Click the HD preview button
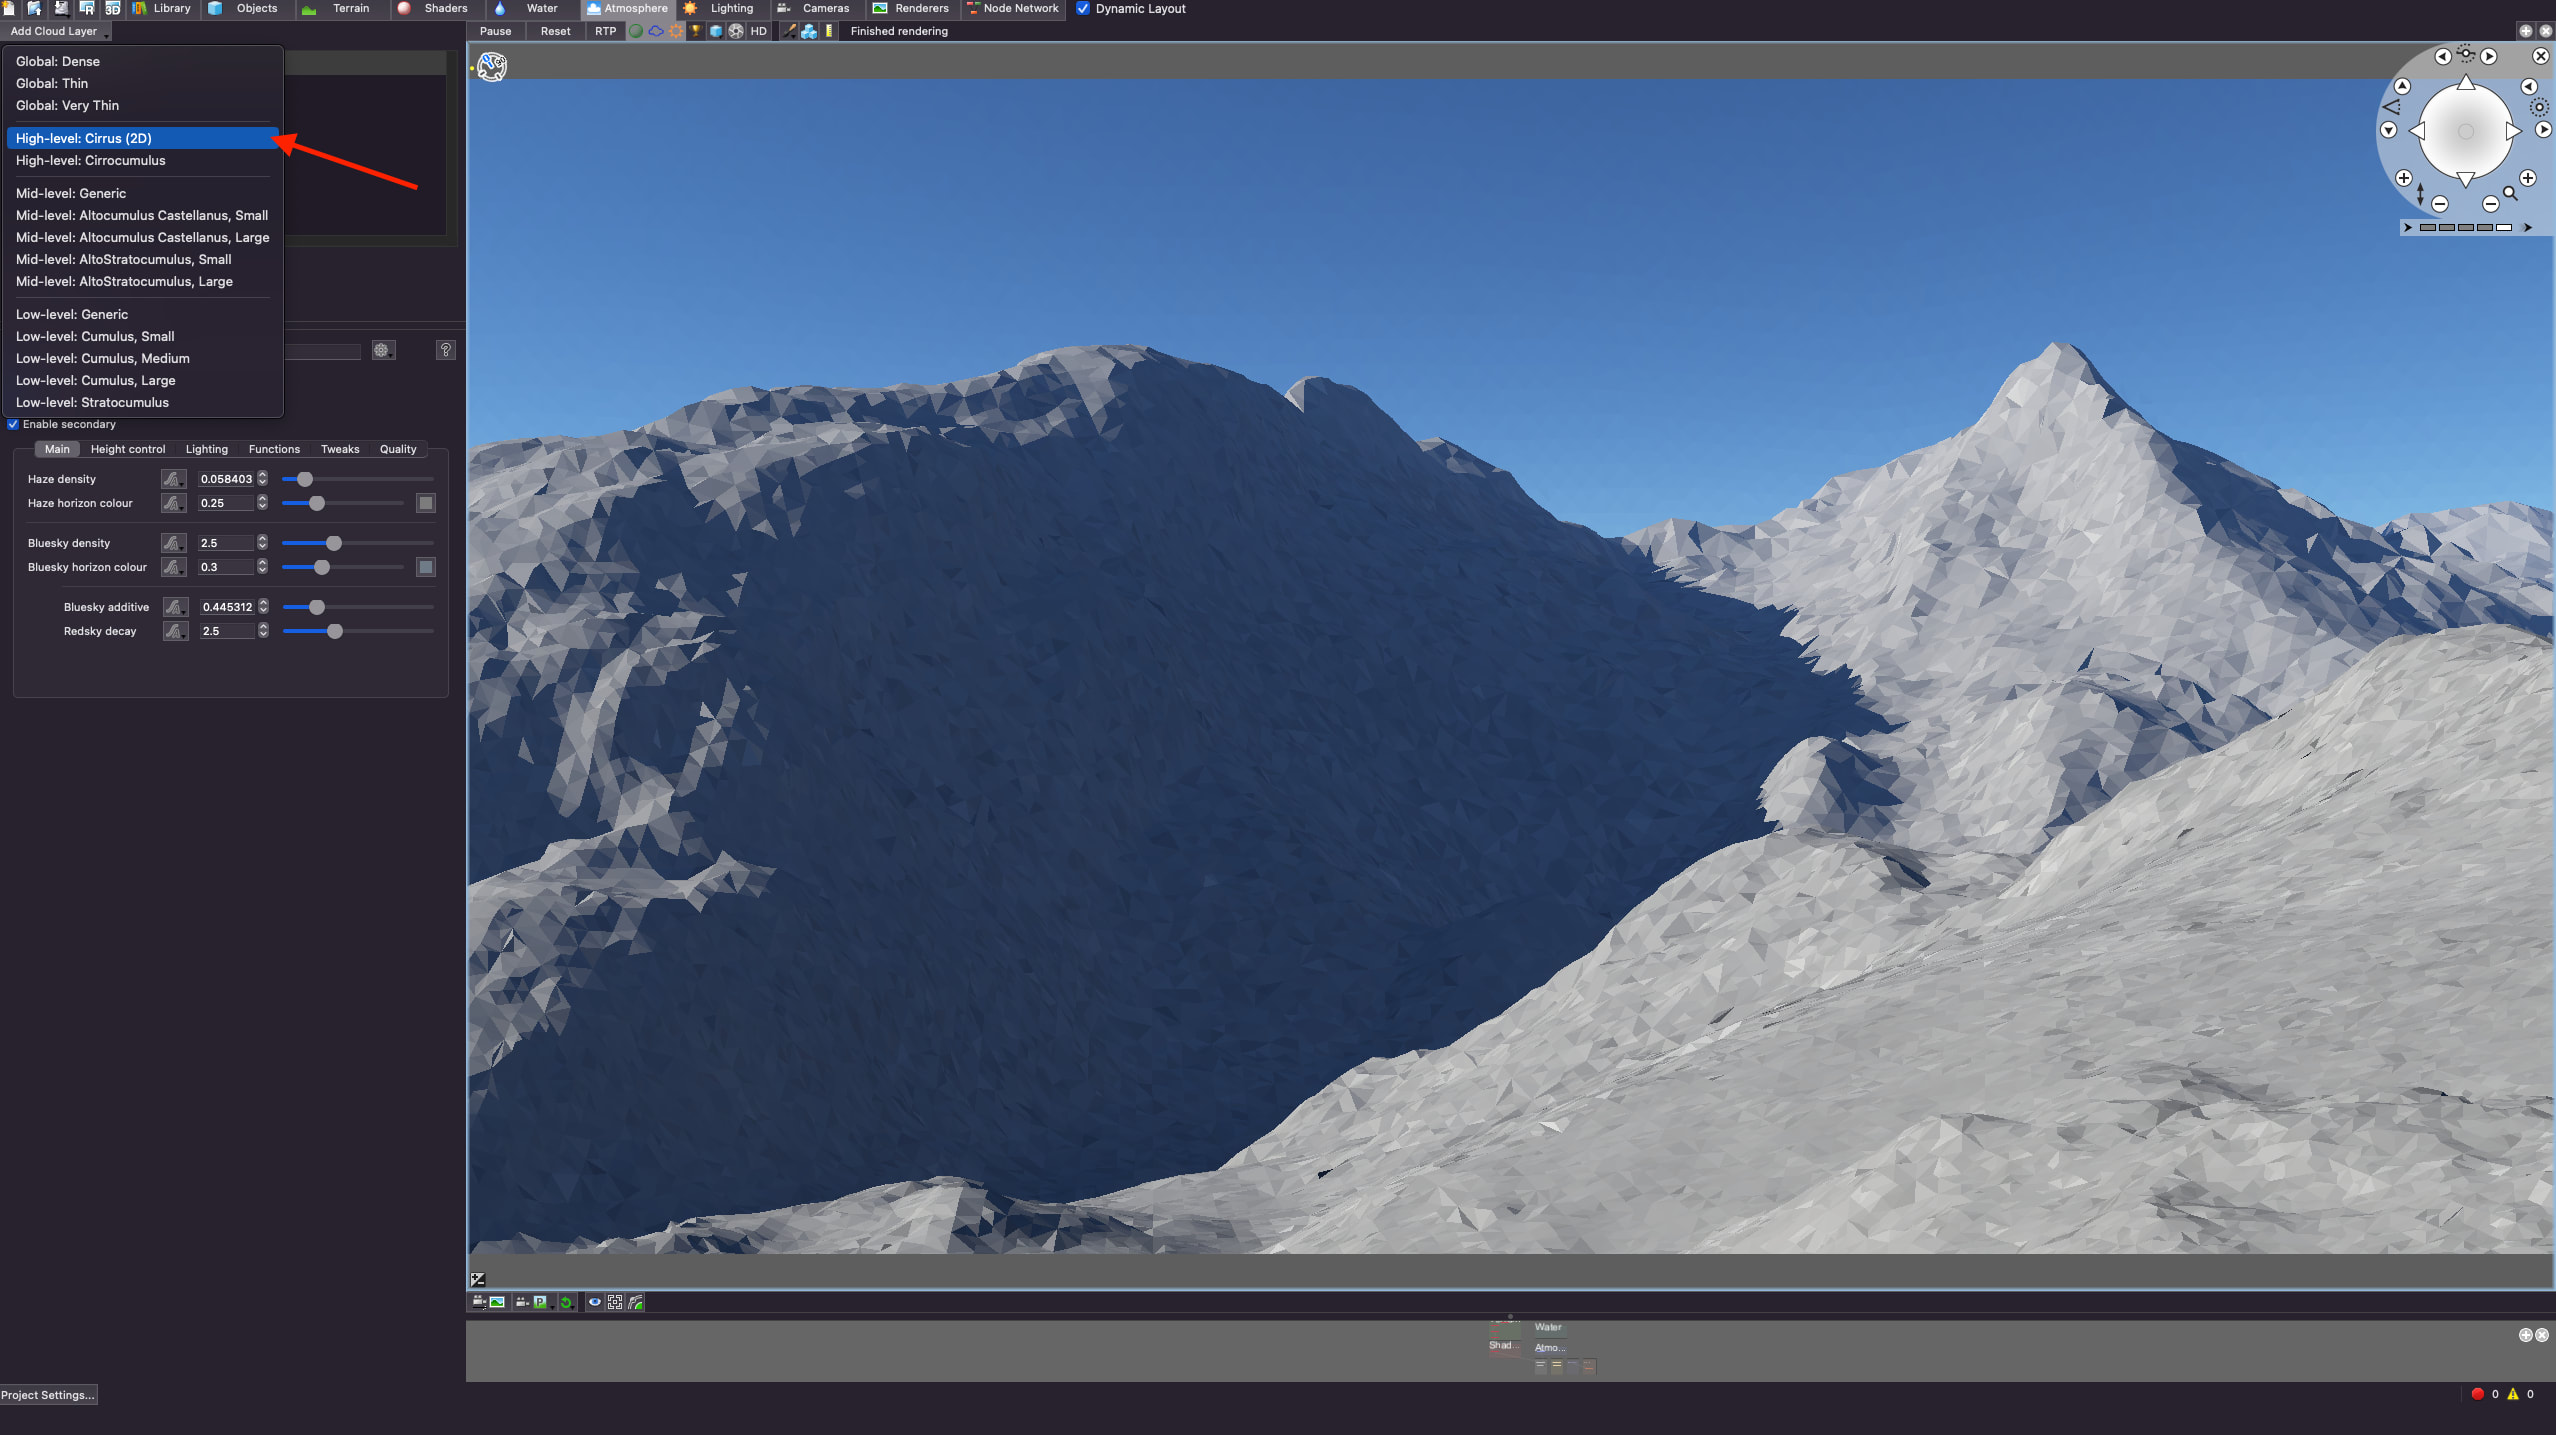2556x1435 pixels. (x=758, y=31)
